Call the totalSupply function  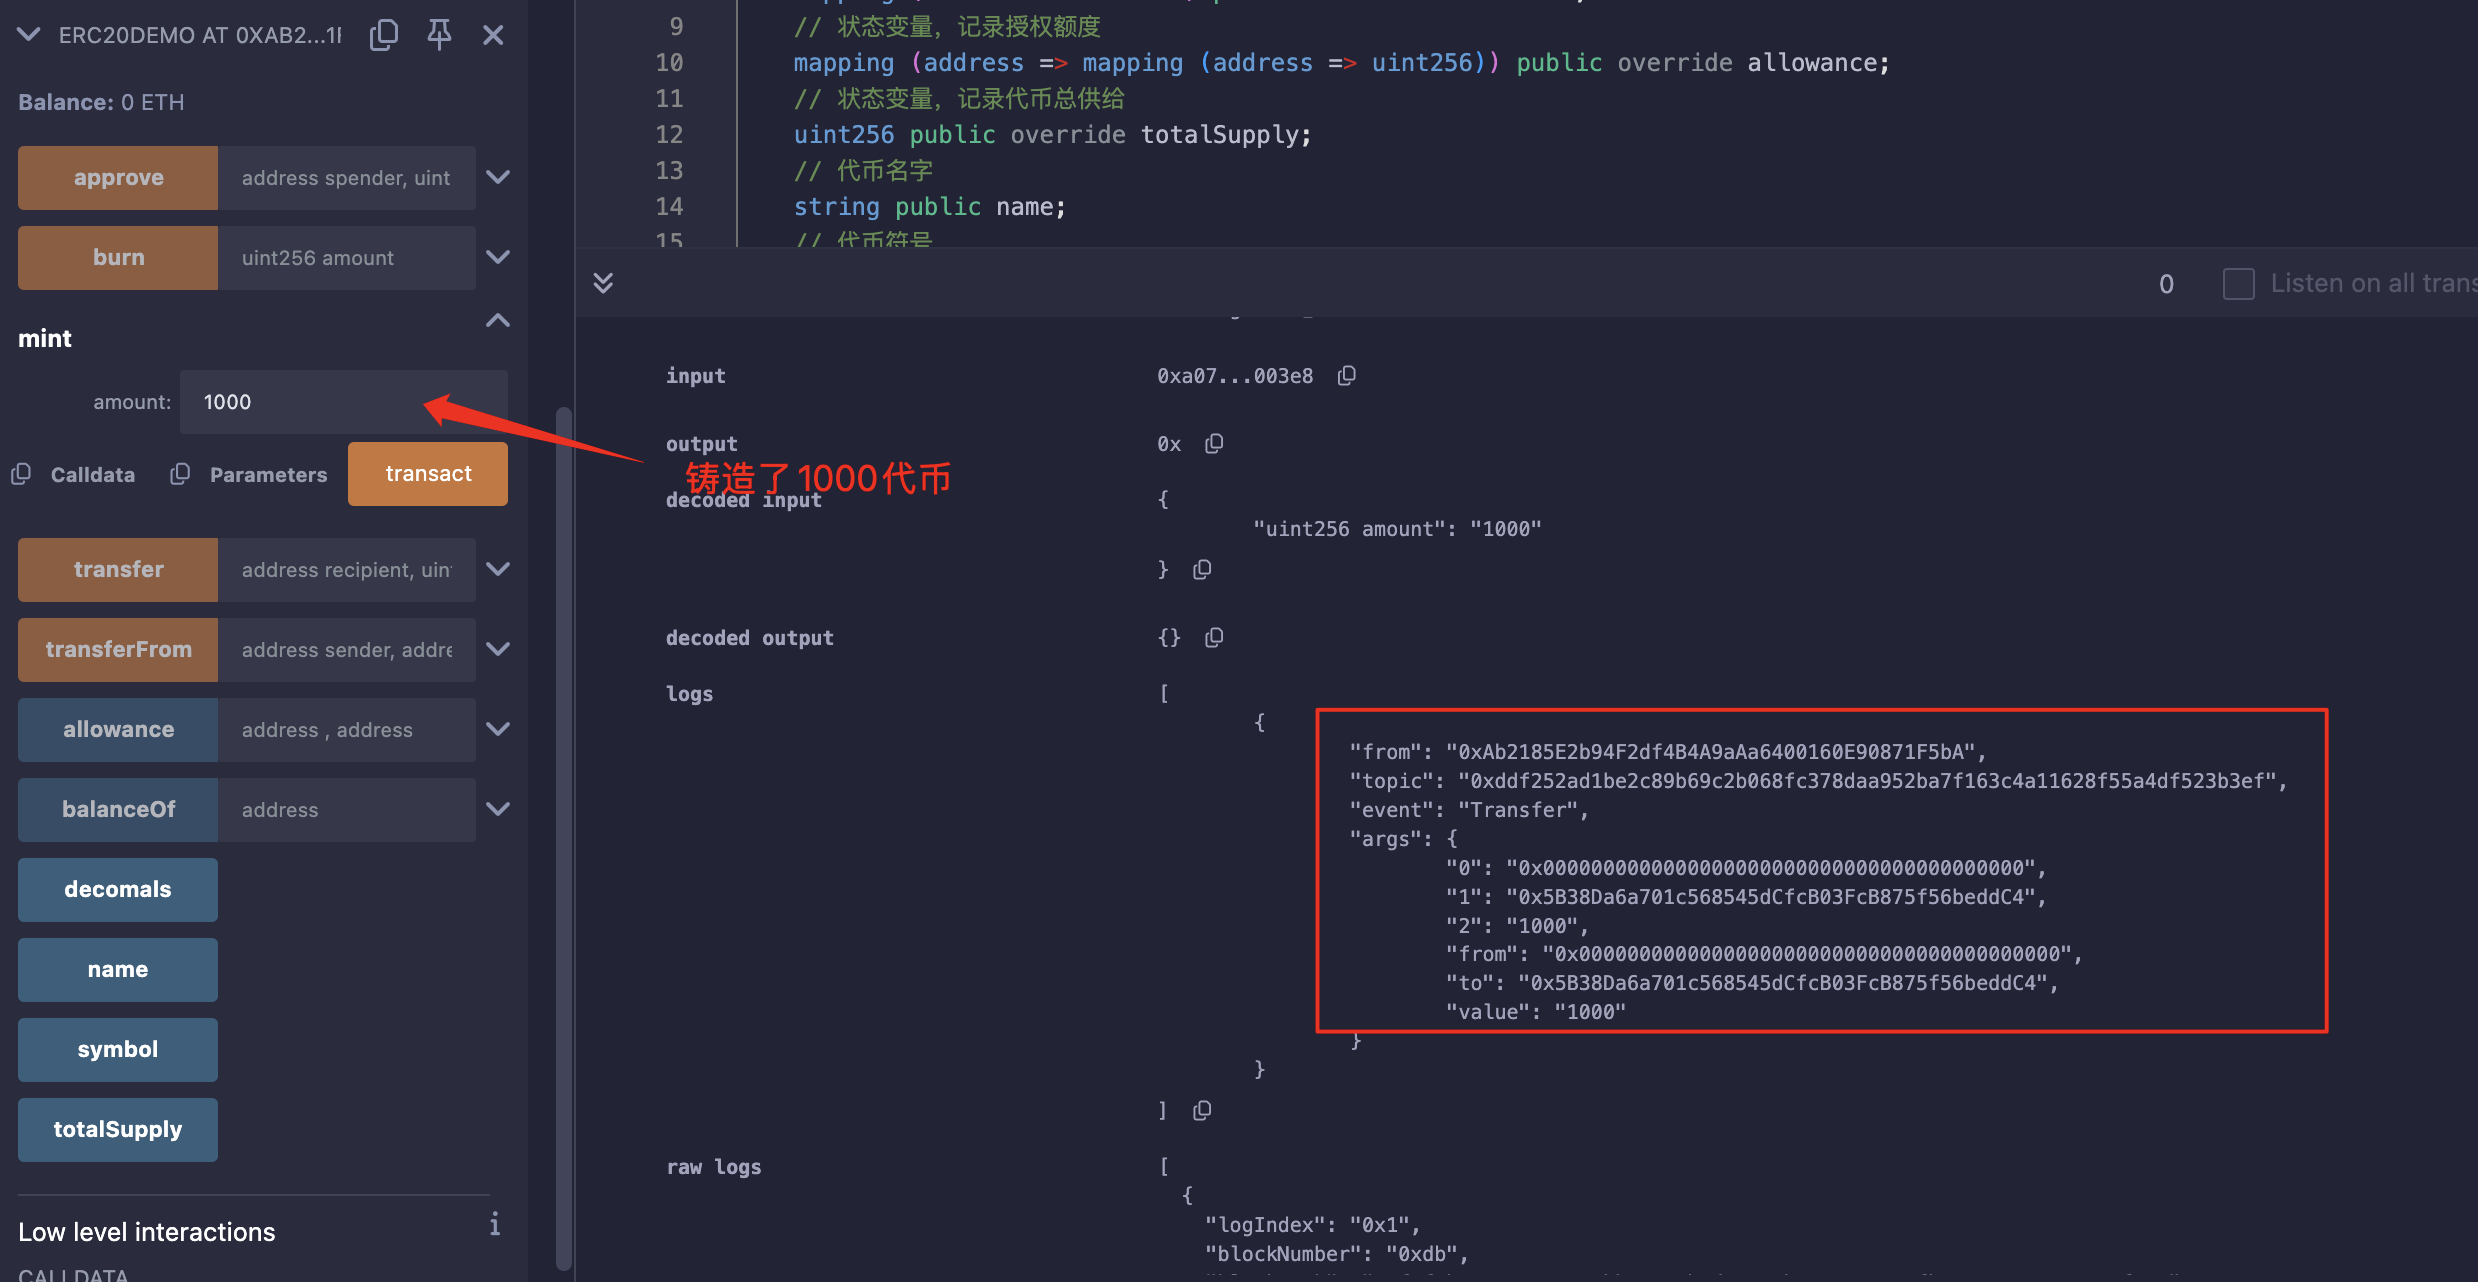[x=118, y=1130]
